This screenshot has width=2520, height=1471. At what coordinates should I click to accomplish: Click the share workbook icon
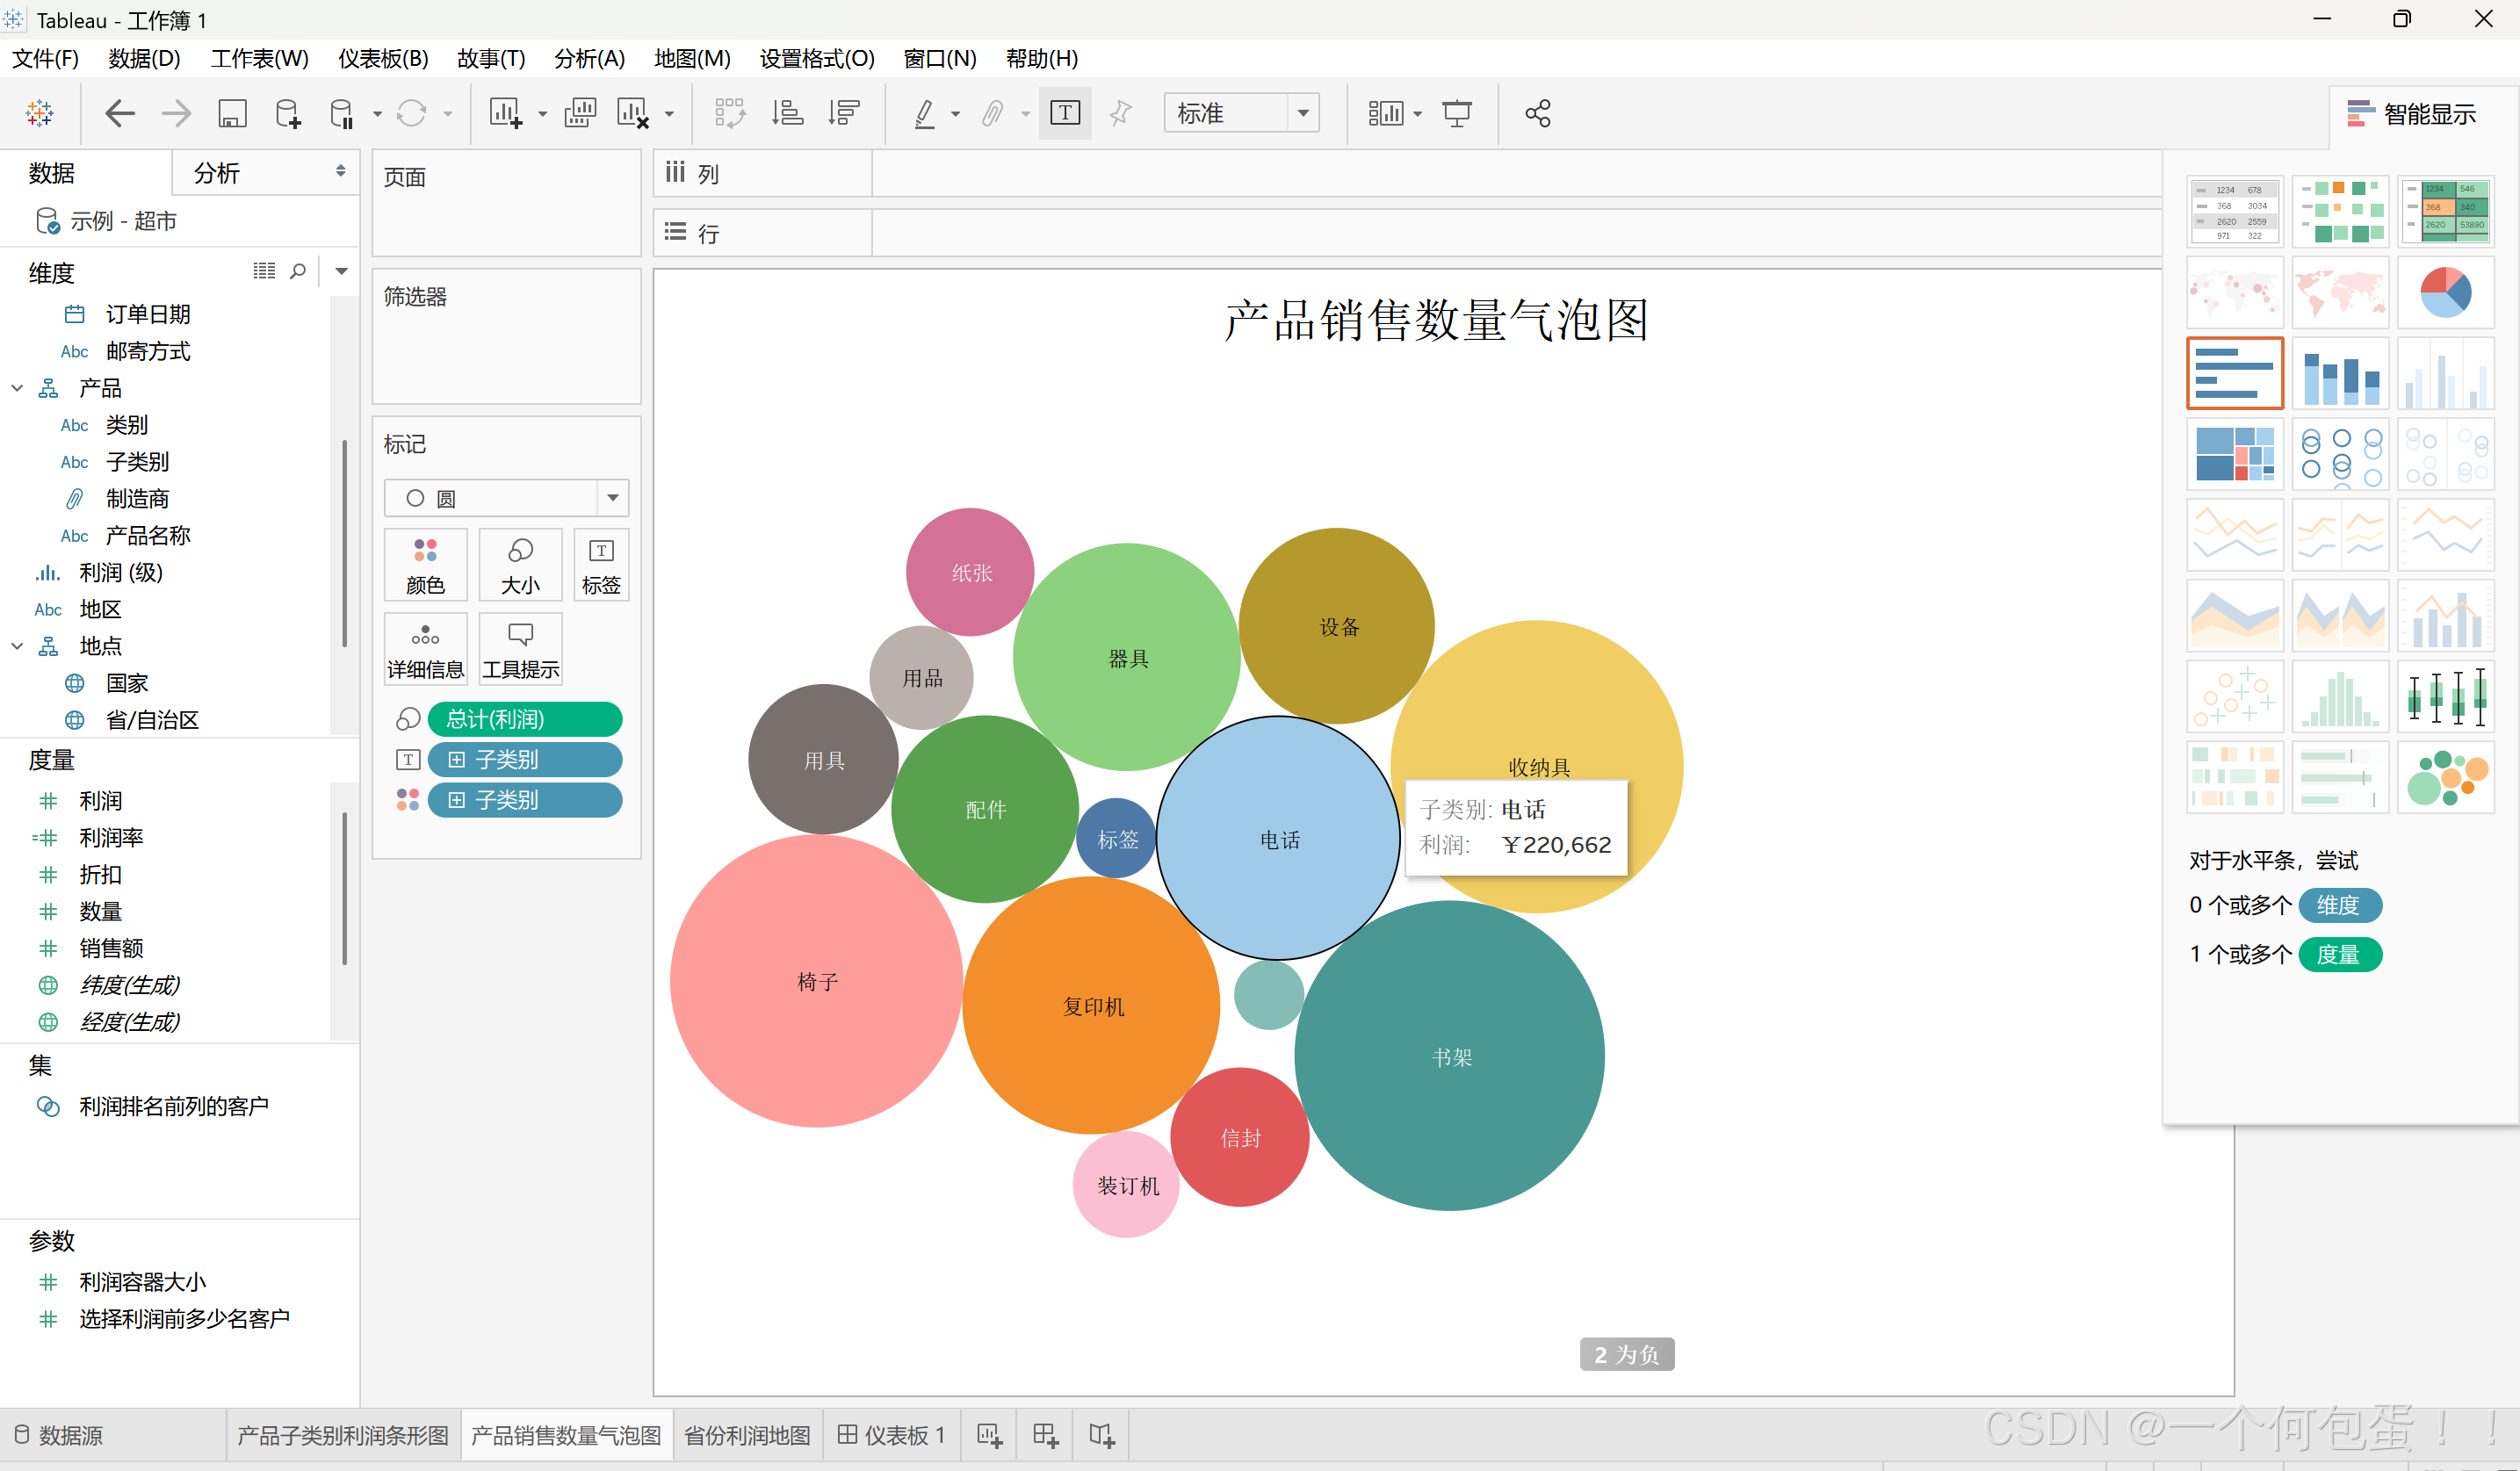pyautogui.click(x=1537, y=114)
